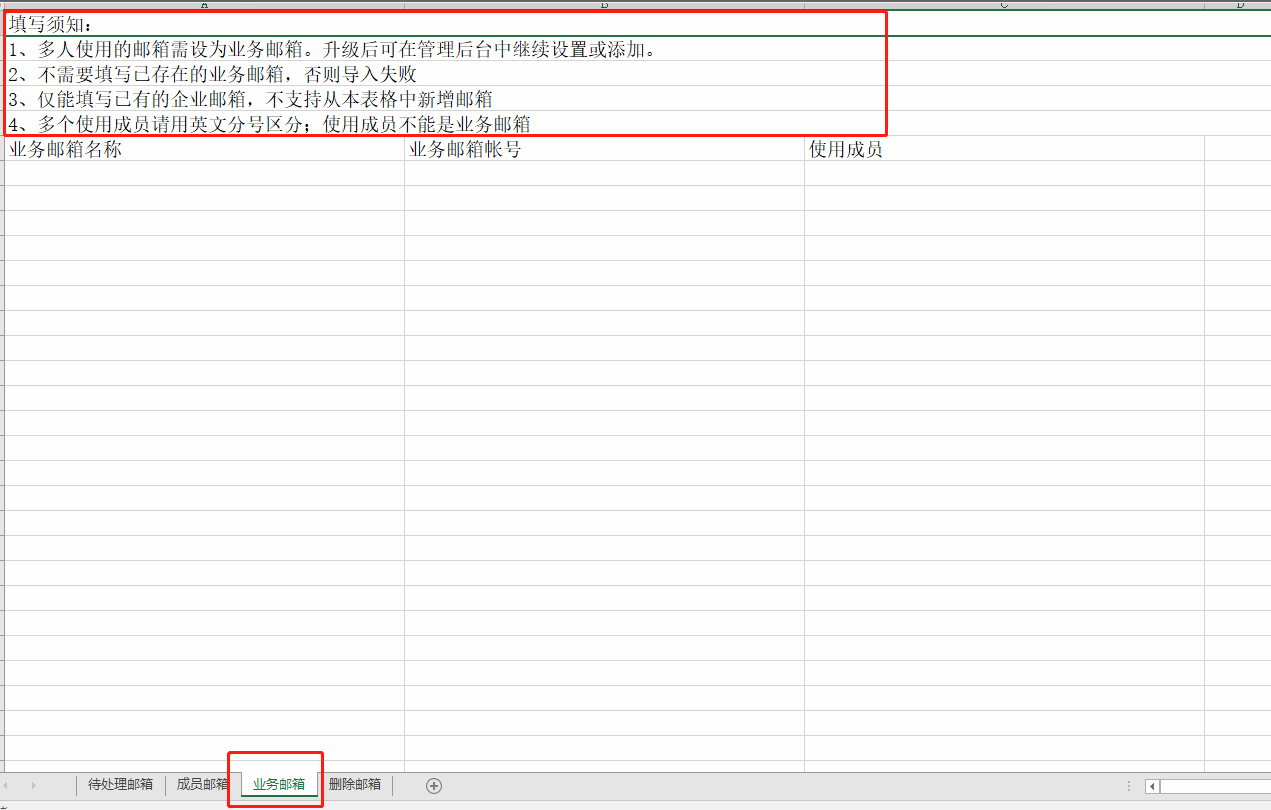The width and height of the screenshot is (1271, 810).
Task: Select the 业务邮箱 sheet tab
Action: coord(279,785)
